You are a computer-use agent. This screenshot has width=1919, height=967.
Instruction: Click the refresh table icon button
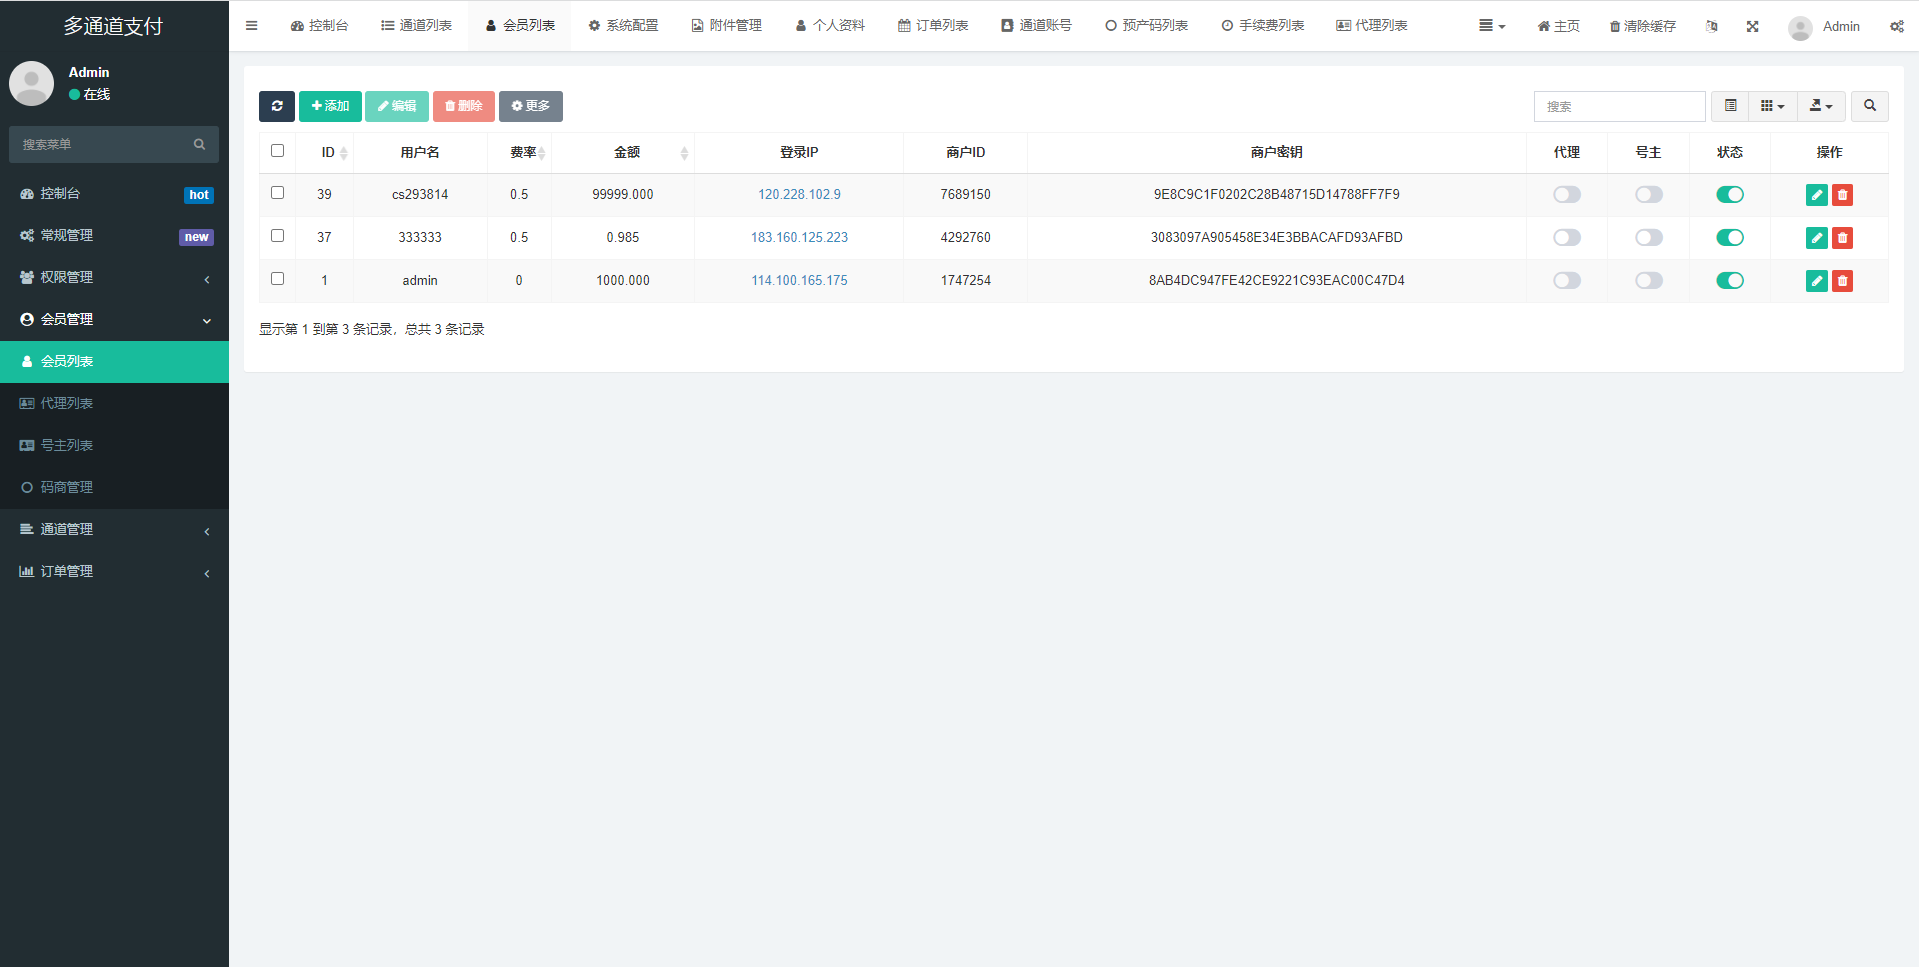pyautogui.click(x=276, y=106)
